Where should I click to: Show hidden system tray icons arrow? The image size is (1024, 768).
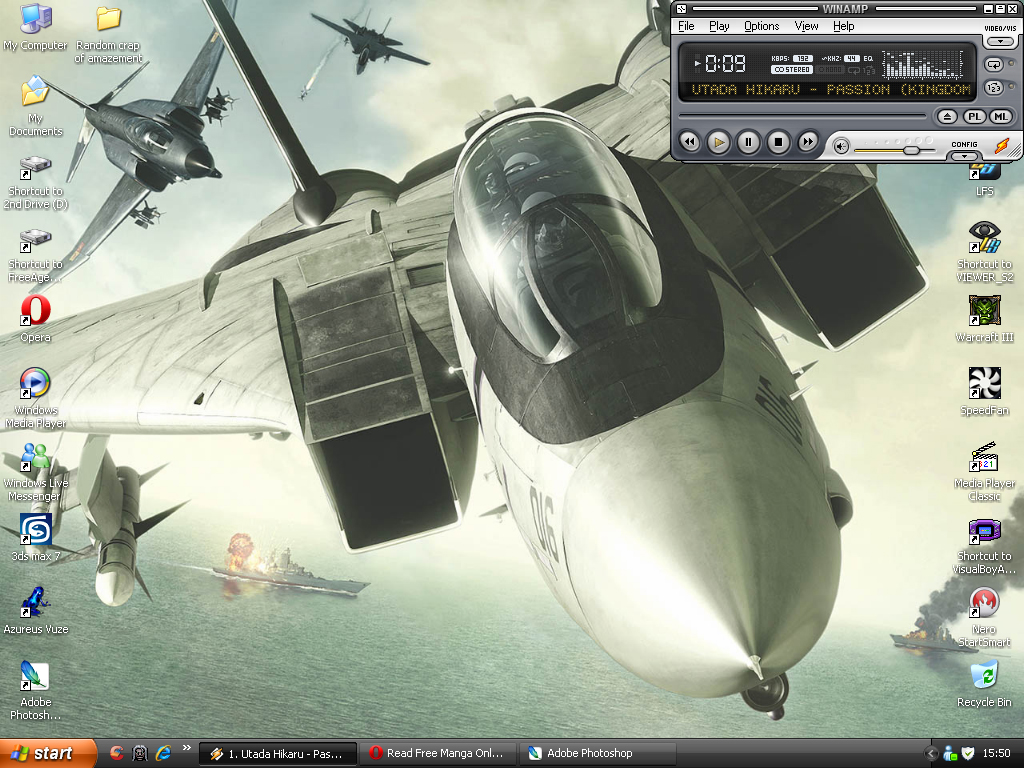tap(931, 754)
